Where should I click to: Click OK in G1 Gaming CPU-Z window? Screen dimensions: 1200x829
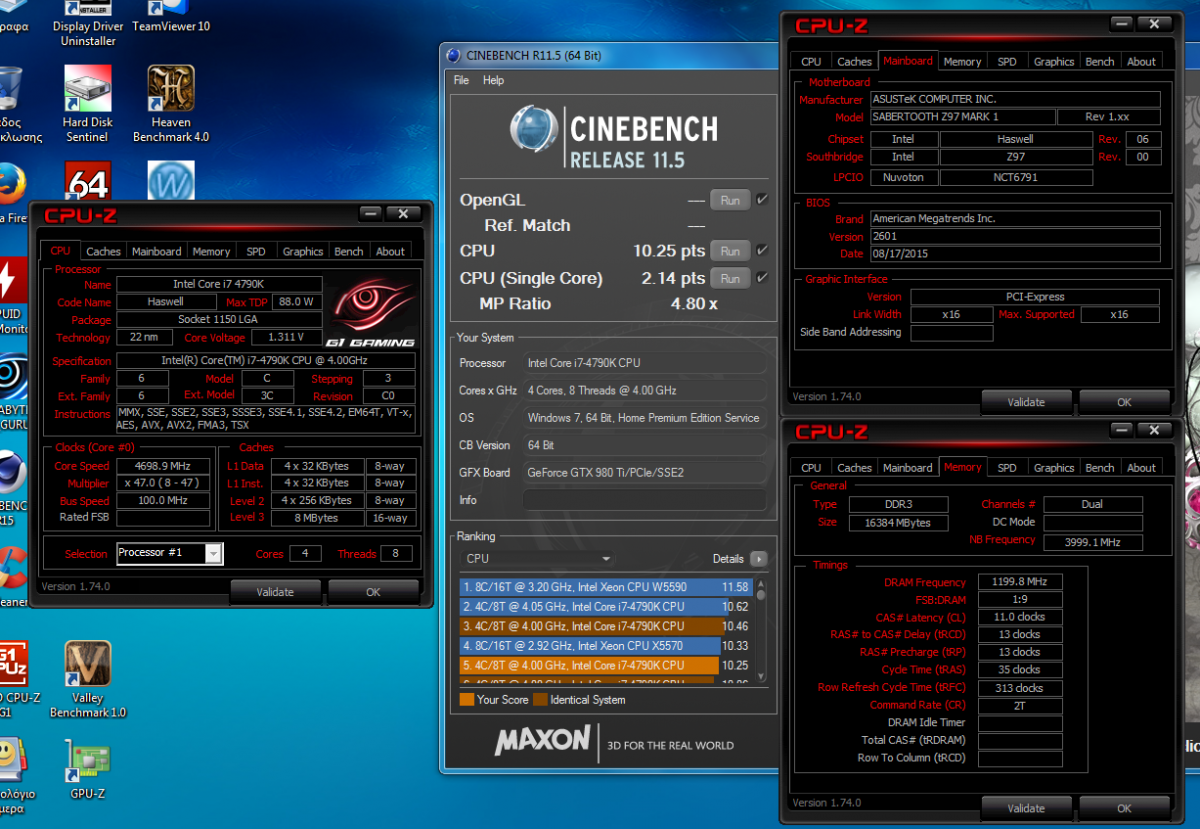[373, 592]
